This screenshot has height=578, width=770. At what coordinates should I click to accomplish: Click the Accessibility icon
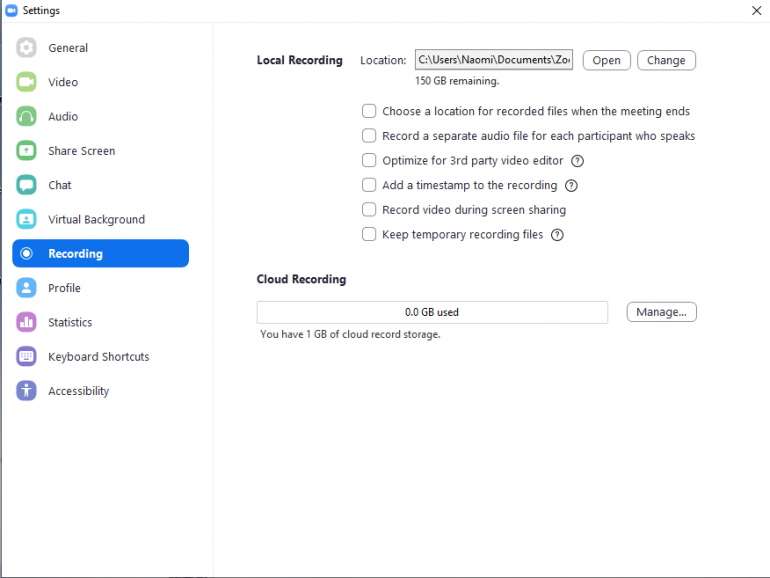[26, 391]
